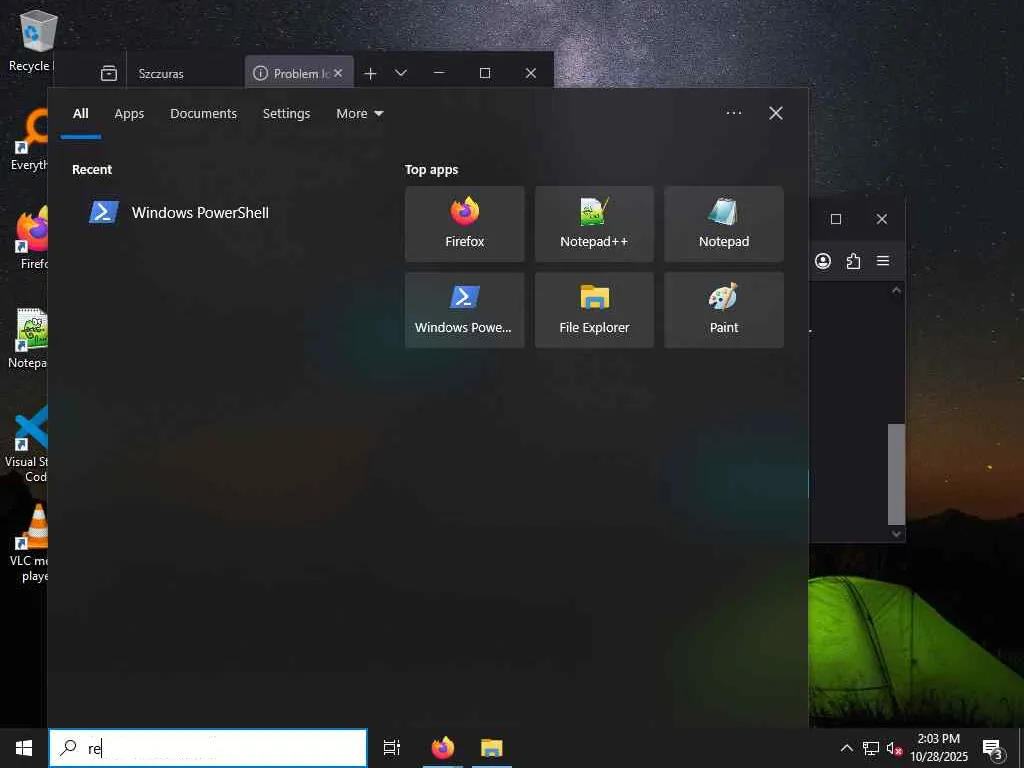Image resolution: width=1024 pixels, height=768 pixels.
Task: Click the scrollbar down arrow in Firefox
Action: pyautogui.click(x=896, y=534)
